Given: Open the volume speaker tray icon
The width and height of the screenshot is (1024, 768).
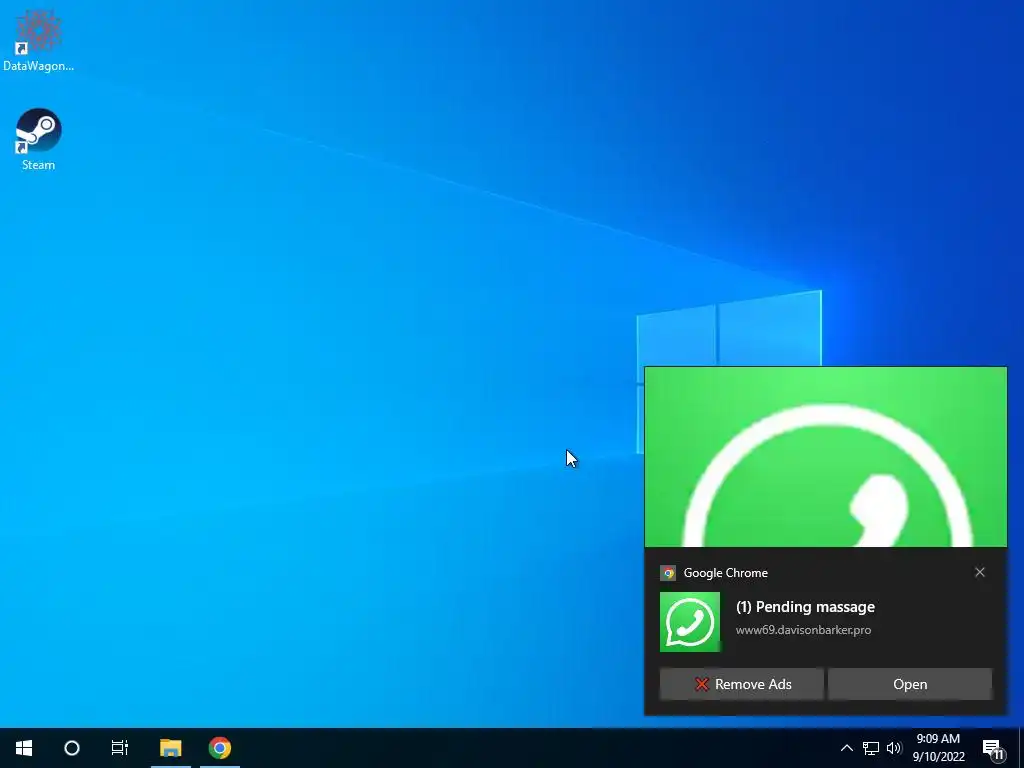Looking at the screenshot, I should [x=894, y=748].
